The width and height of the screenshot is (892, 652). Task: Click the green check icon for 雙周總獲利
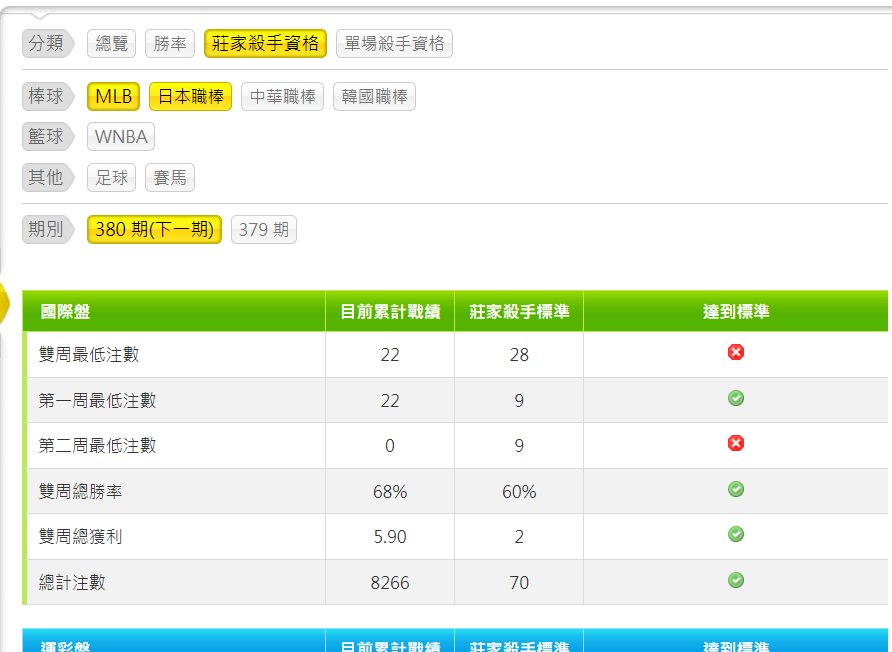[736, 535]
